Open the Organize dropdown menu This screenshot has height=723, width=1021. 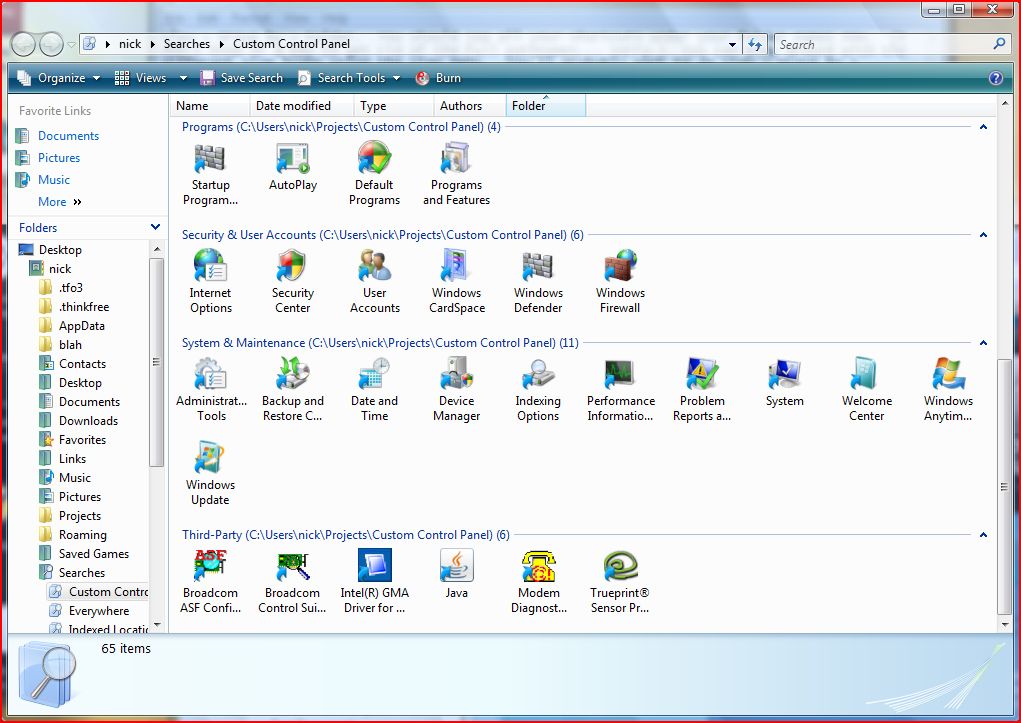coord(59,78)
